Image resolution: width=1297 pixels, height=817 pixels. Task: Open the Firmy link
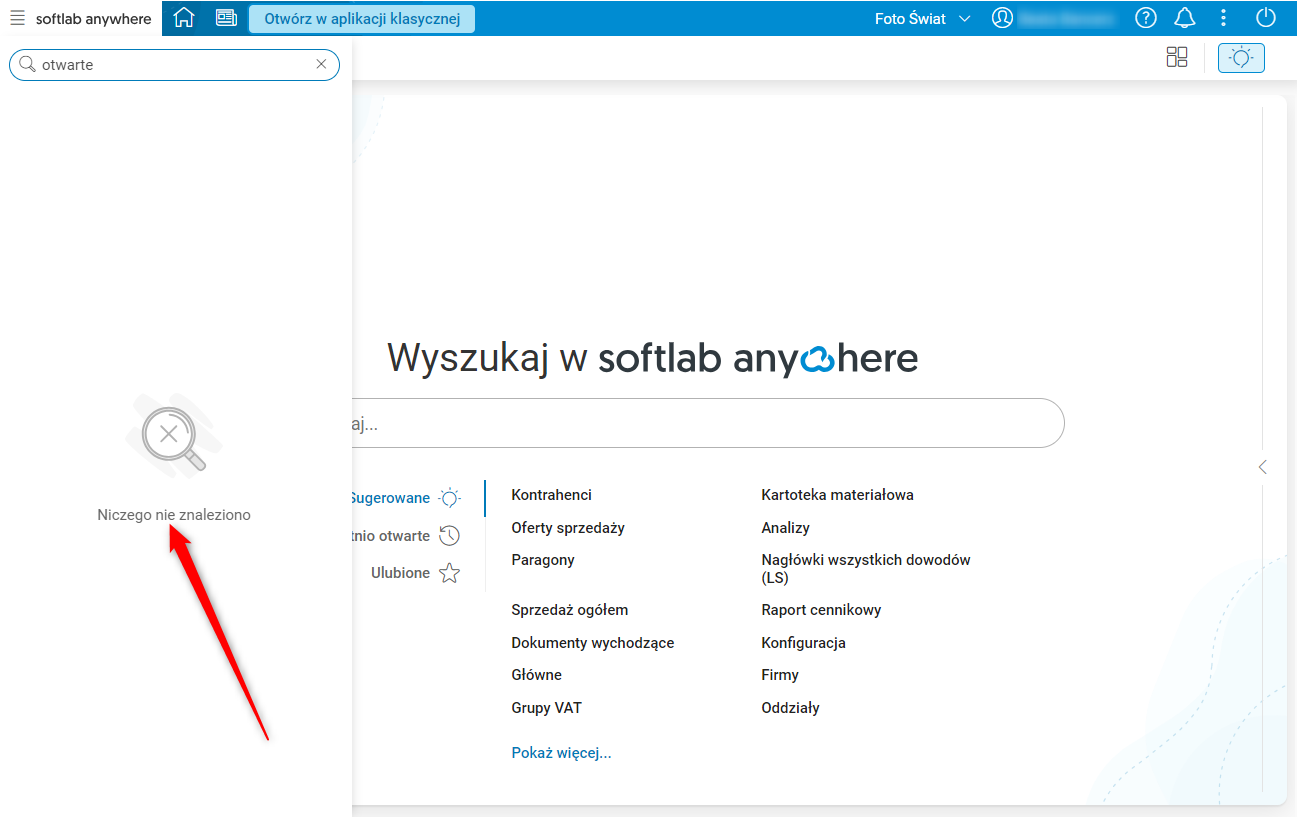[x=780, y=675]
